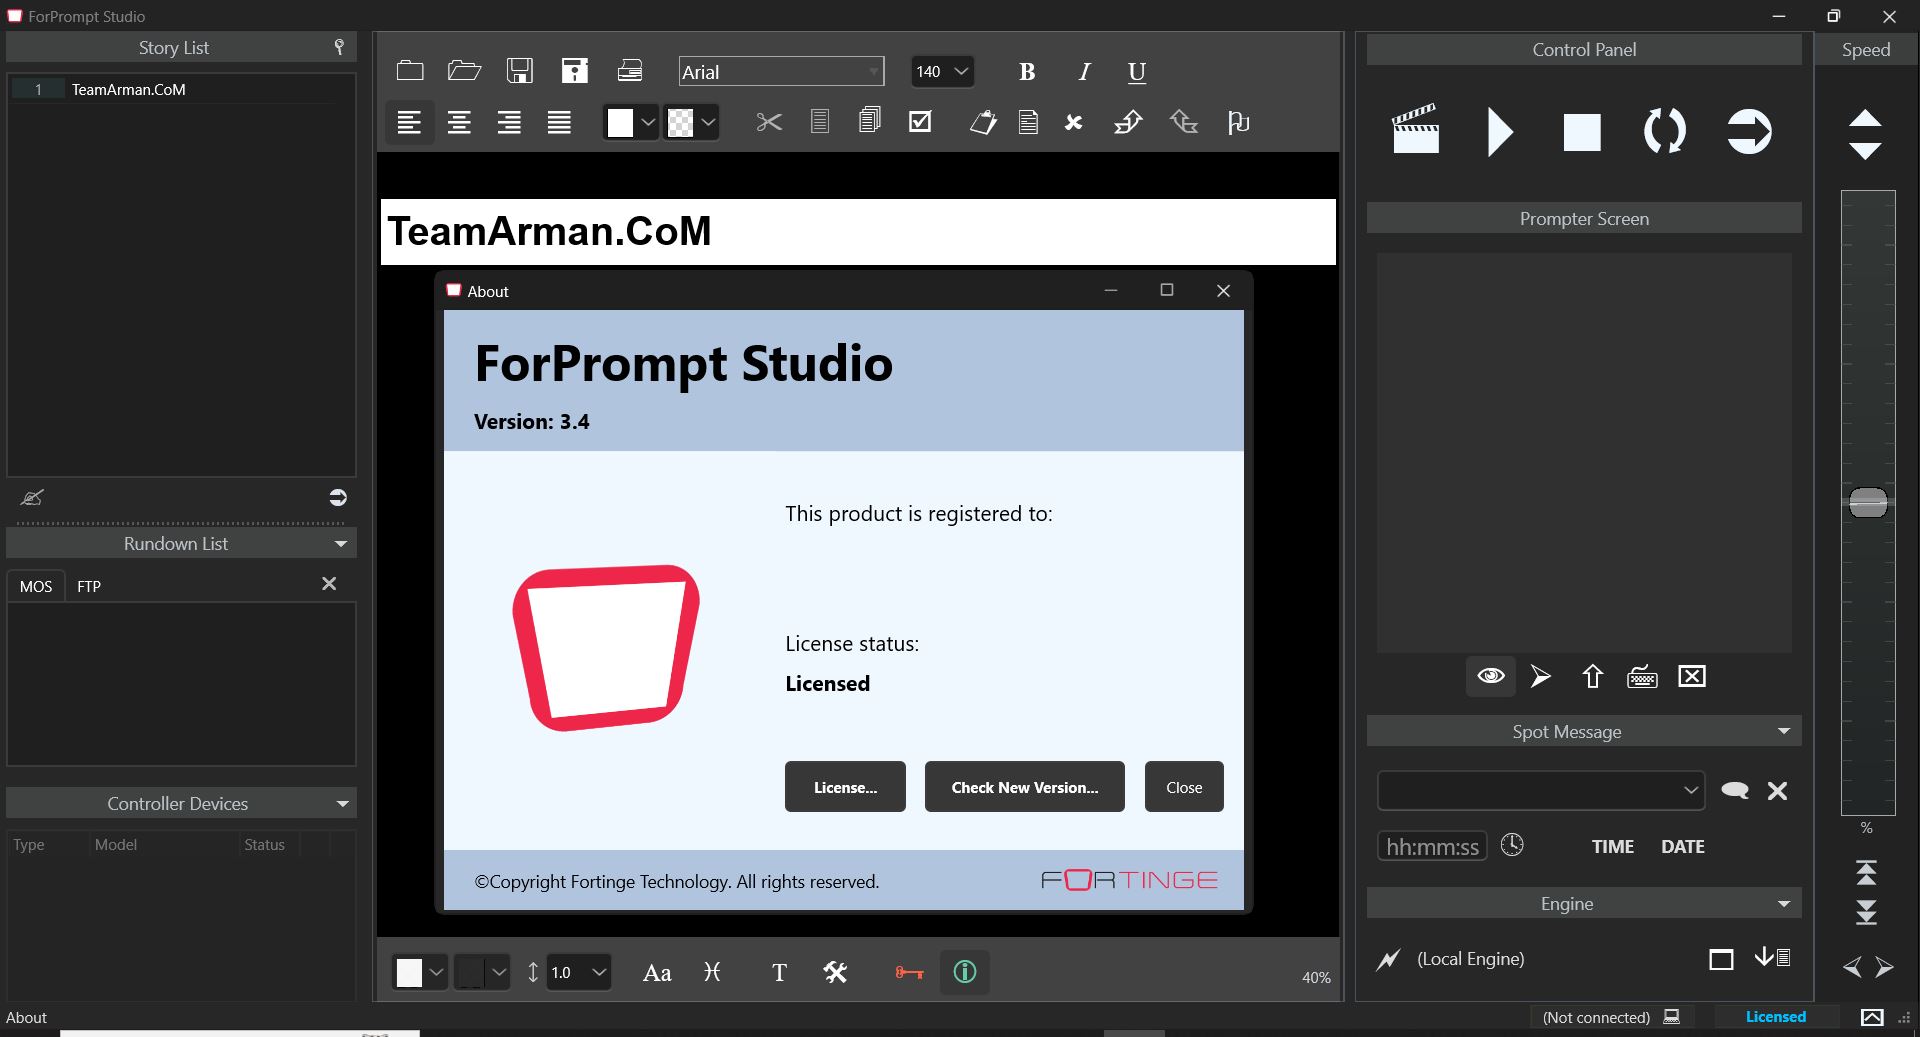Click the small X delete icon in the toolbar
This screenshot has width=1920, height=1037.
click(x=1074, y=123)
